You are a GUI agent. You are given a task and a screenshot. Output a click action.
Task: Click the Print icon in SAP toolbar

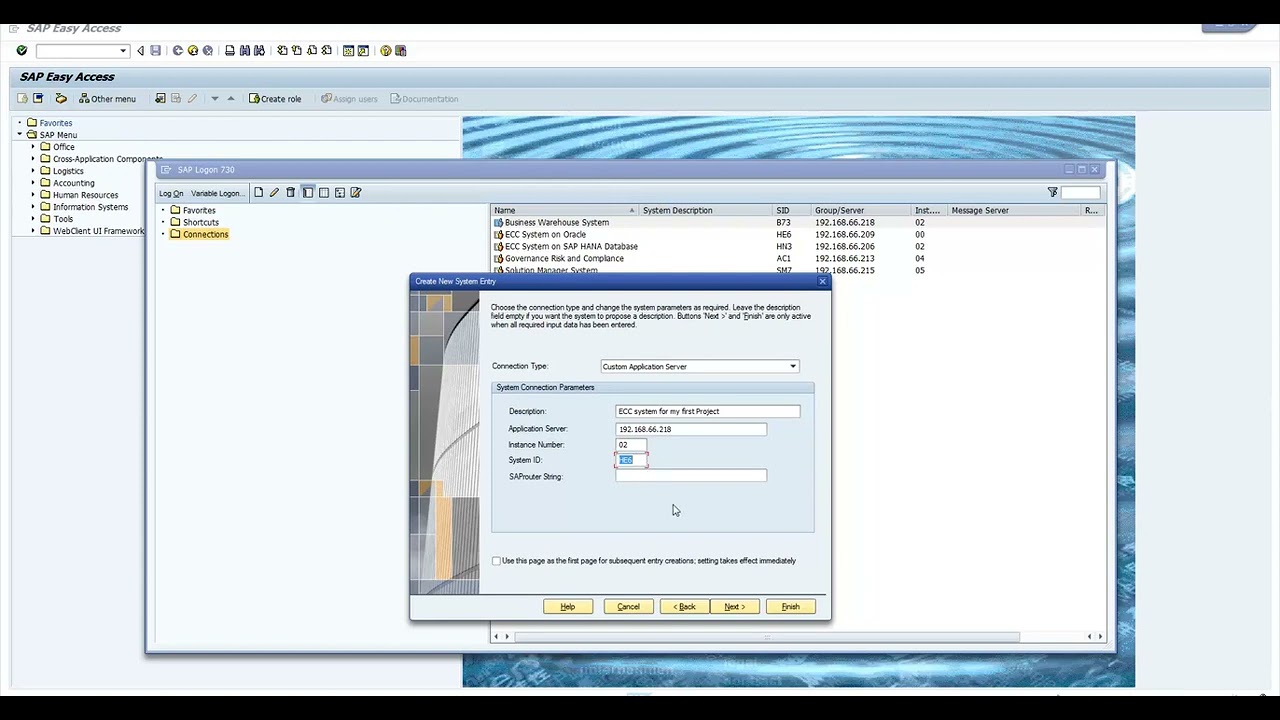point(230,50)
